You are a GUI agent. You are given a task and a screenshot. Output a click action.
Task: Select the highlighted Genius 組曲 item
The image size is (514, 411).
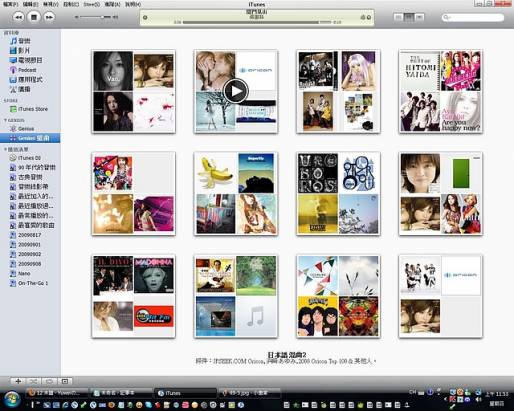pos(30,138)
